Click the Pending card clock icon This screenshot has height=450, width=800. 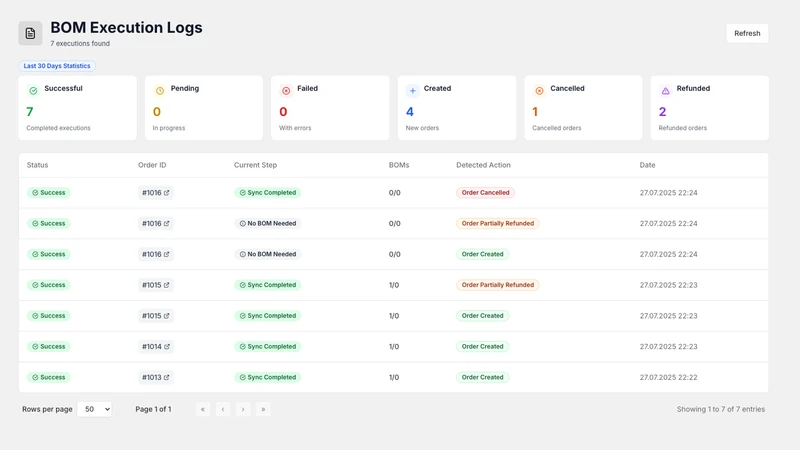[160, 91]
